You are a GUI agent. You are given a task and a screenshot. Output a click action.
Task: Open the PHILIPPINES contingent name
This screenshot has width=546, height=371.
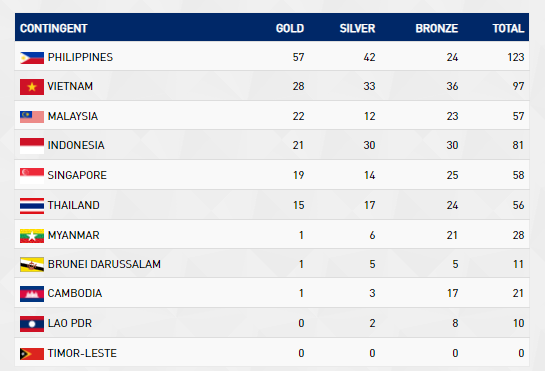pyautogui.click(x=80, y=57)
